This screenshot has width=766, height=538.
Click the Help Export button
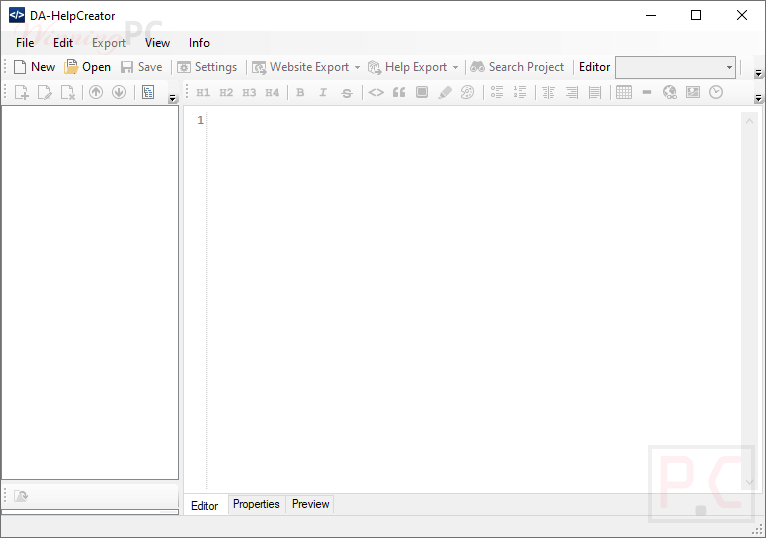point(407,67)
